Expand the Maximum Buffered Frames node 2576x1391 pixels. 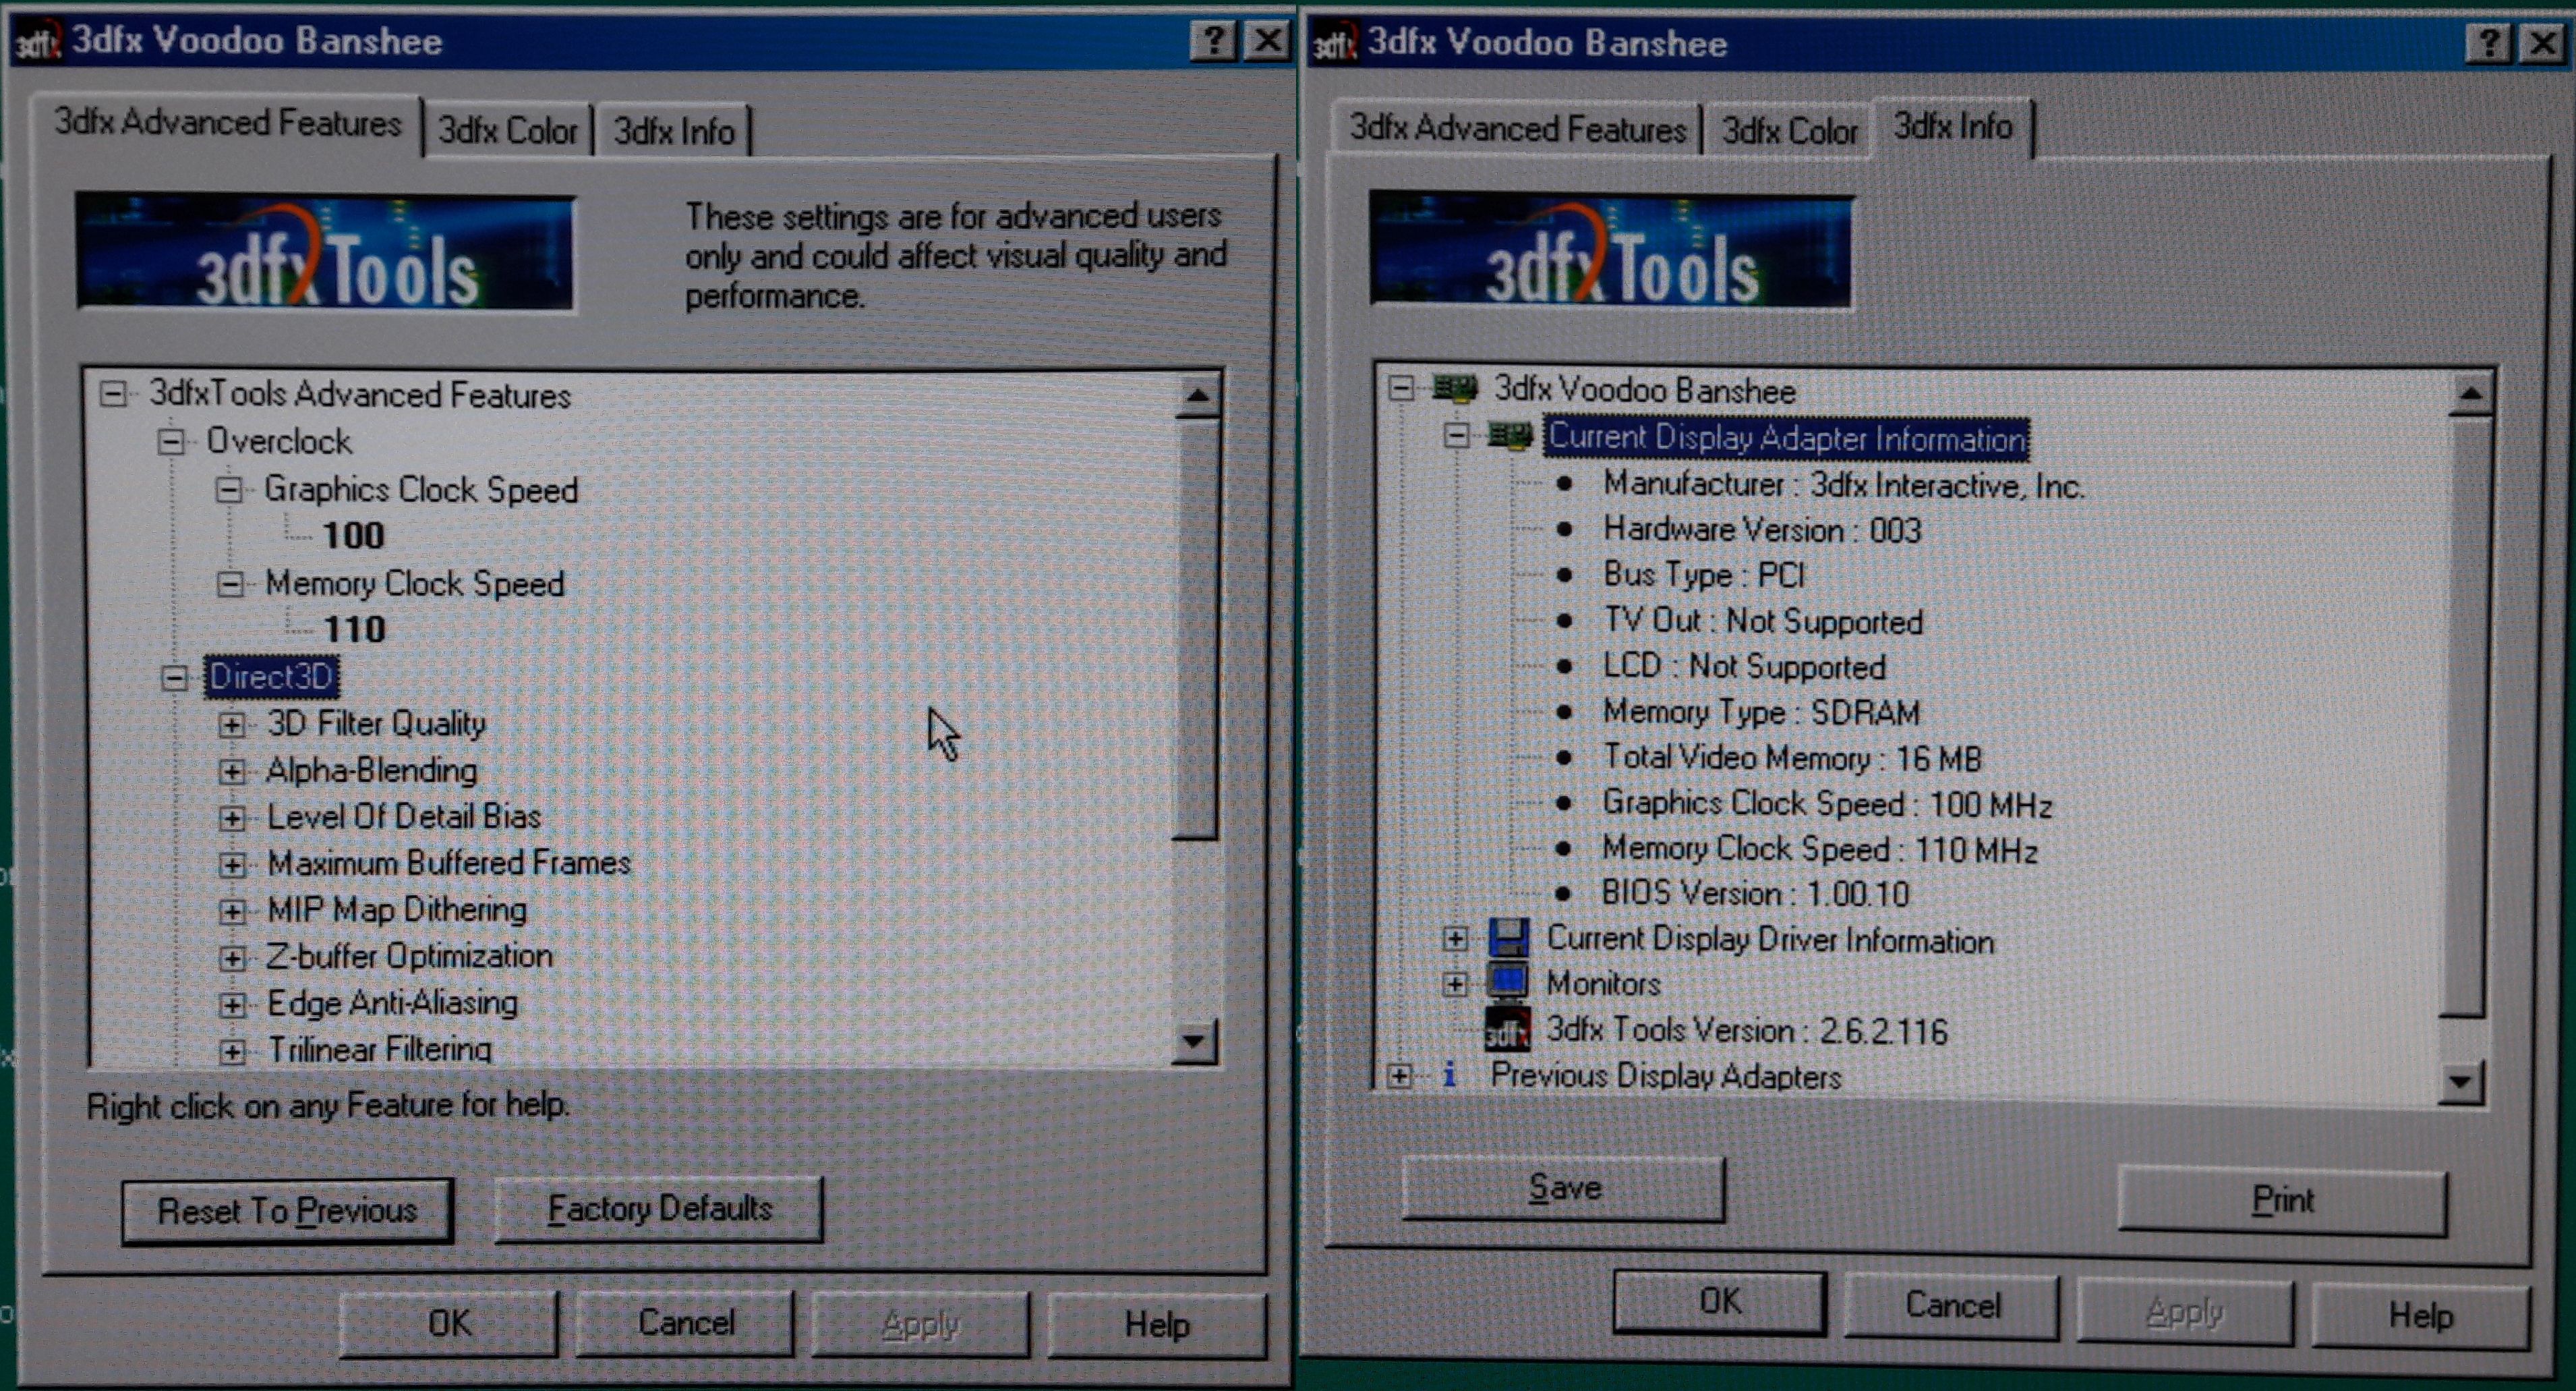pyautogui.click(x=232, y=864)
